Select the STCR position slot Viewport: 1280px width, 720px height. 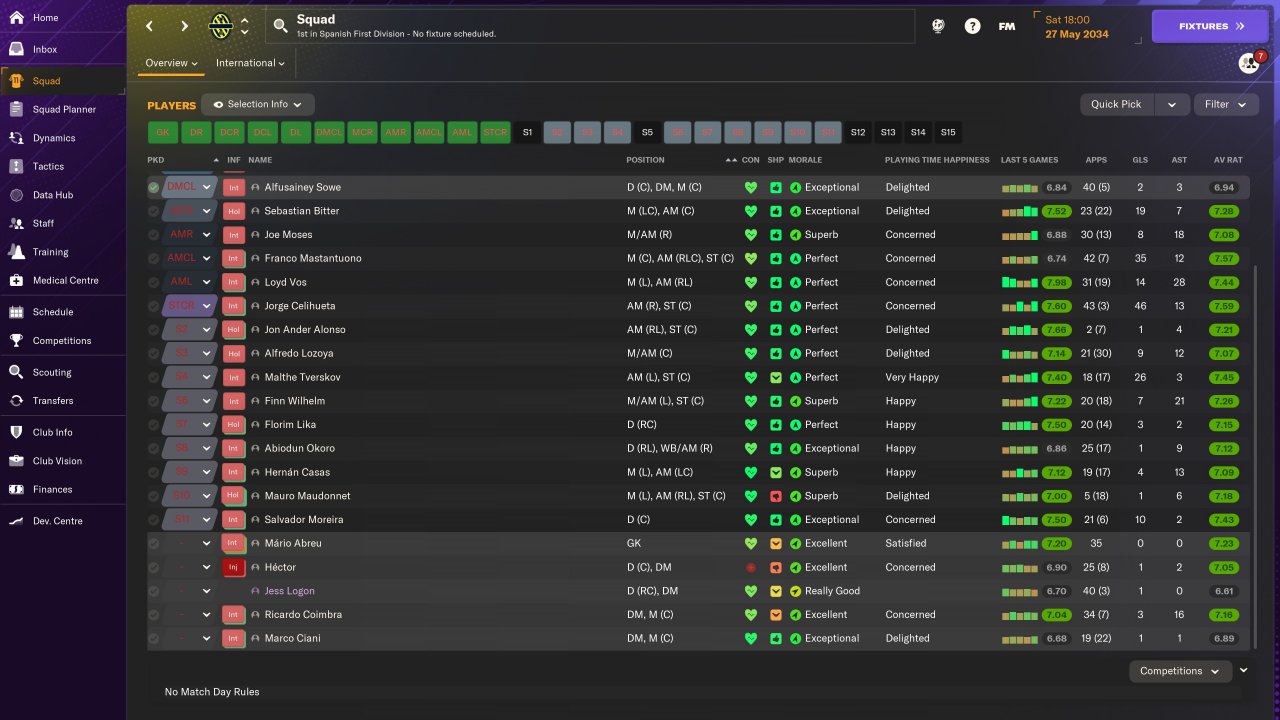click(495, 132)
